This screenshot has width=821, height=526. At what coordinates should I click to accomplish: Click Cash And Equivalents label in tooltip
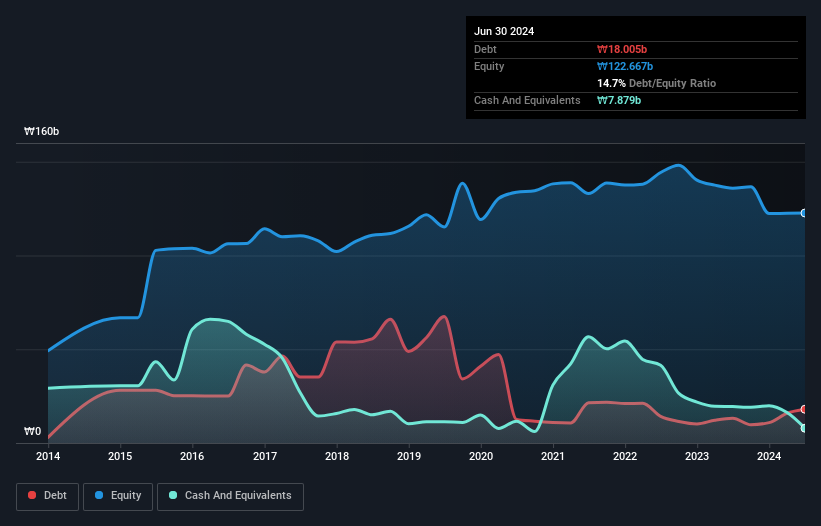click(x=527, y=100)
